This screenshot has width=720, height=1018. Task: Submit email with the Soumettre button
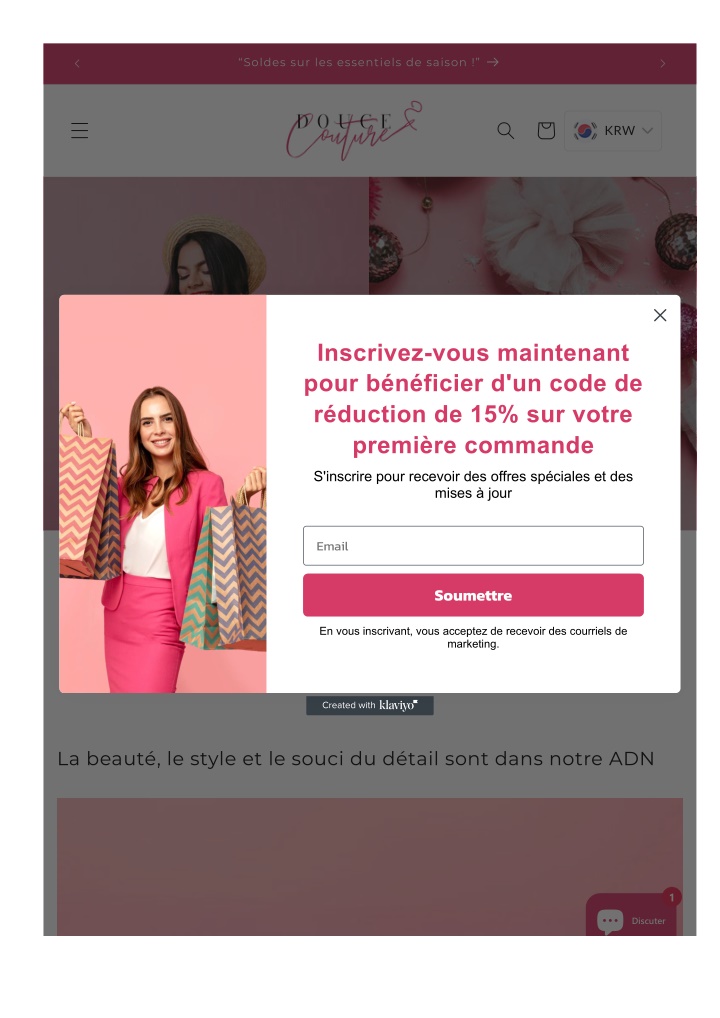(473, 595)
